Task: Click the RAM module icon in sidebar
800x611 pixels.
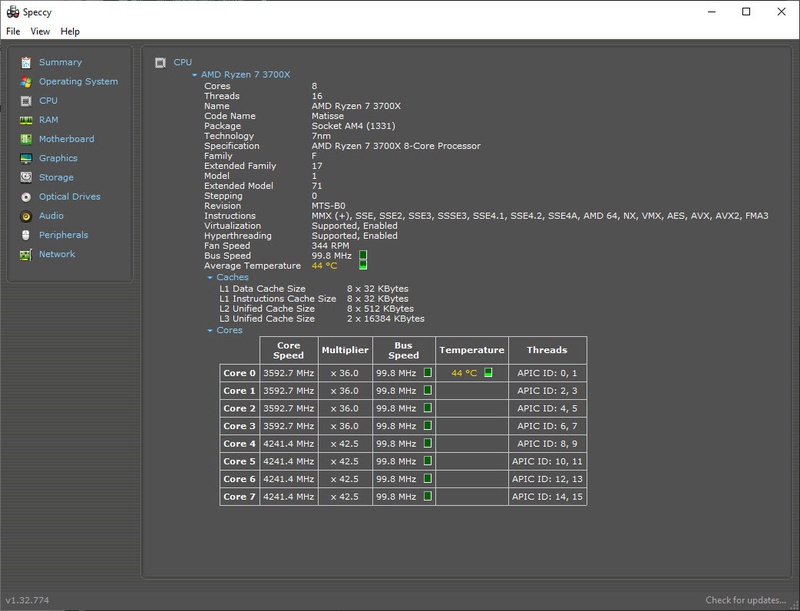Action: coord(26,120)
